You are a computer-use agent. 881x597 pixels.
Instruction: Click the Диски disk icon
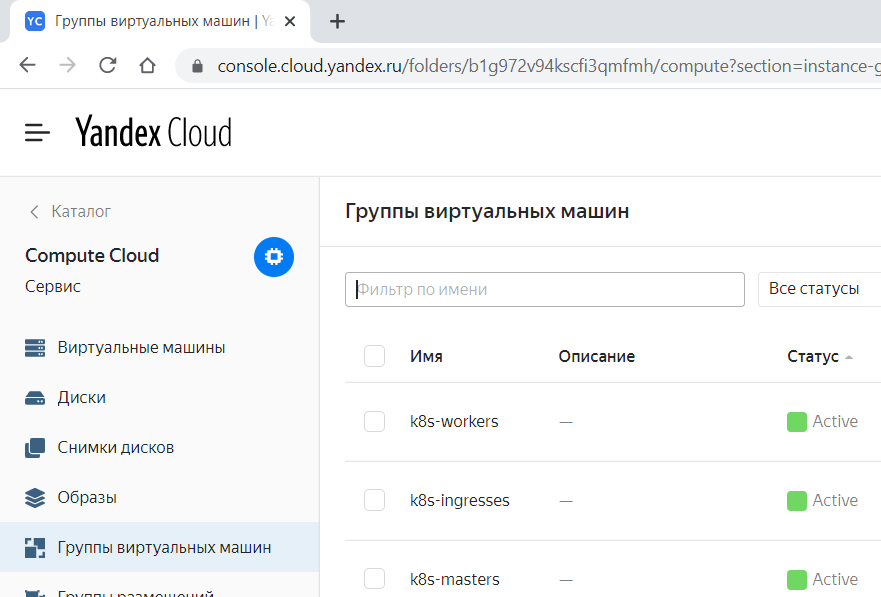[x=35, y=398]
